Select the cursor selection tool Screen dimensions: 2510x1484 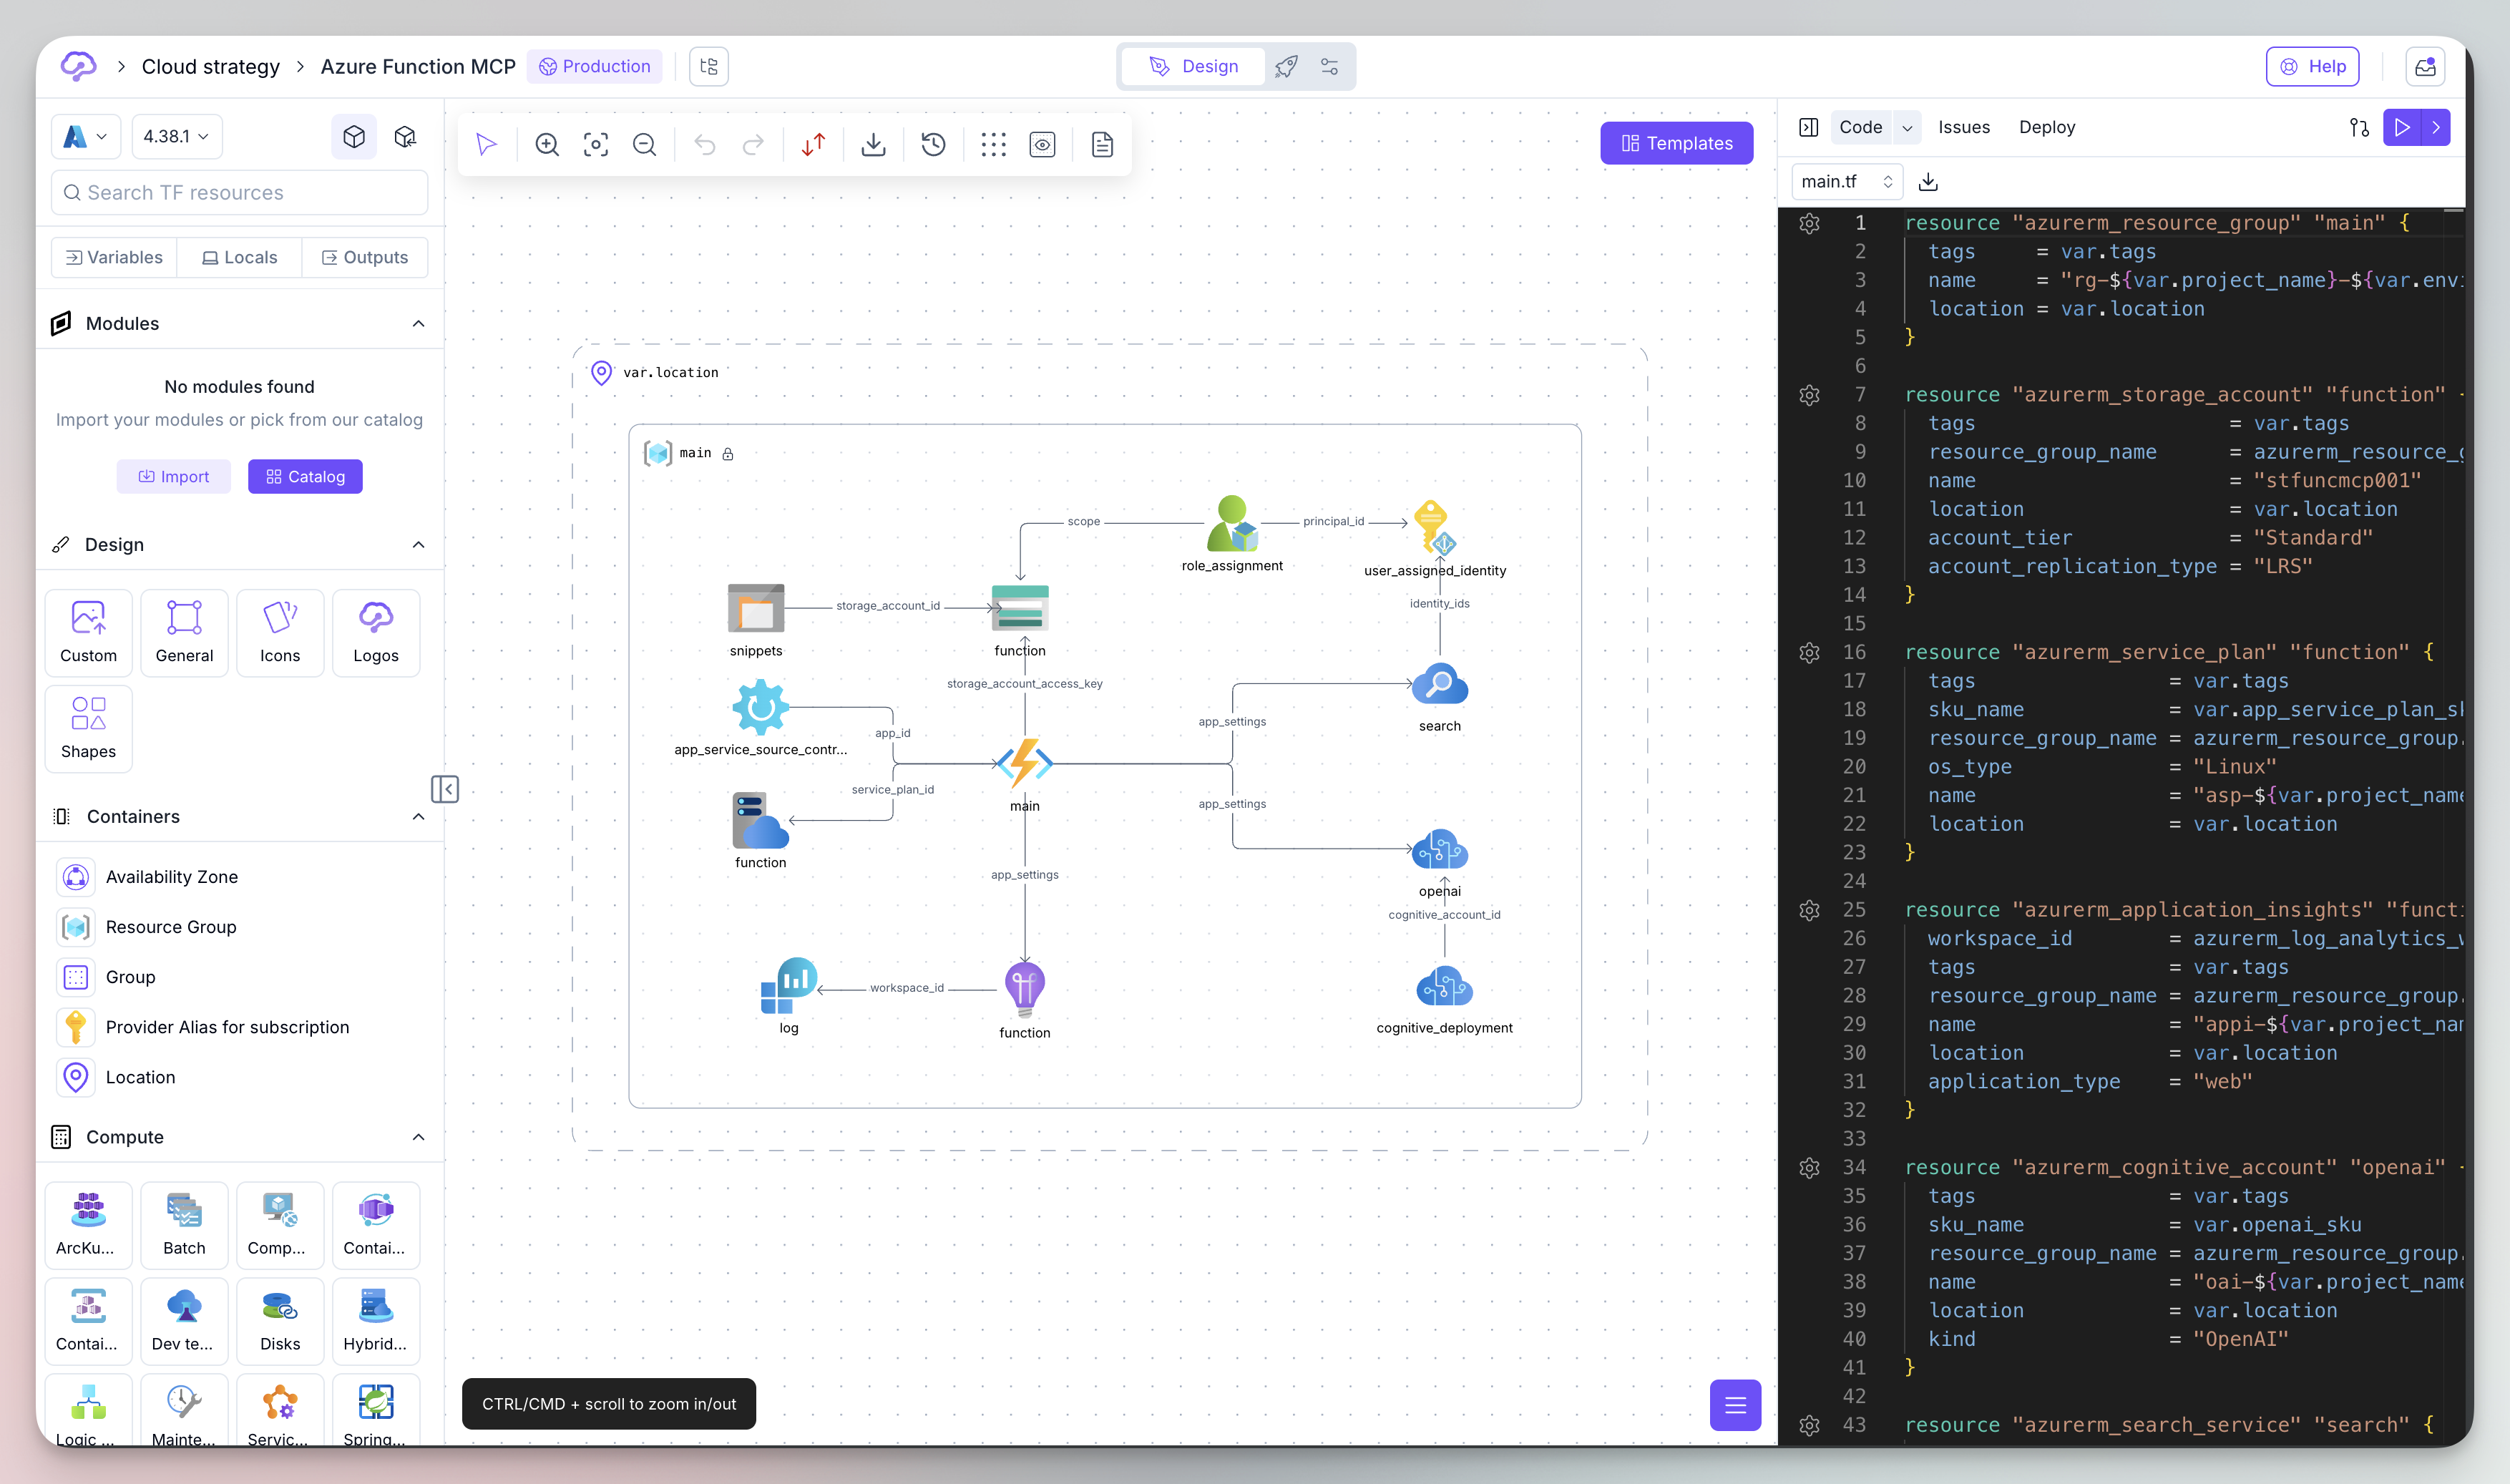[486, 144]
